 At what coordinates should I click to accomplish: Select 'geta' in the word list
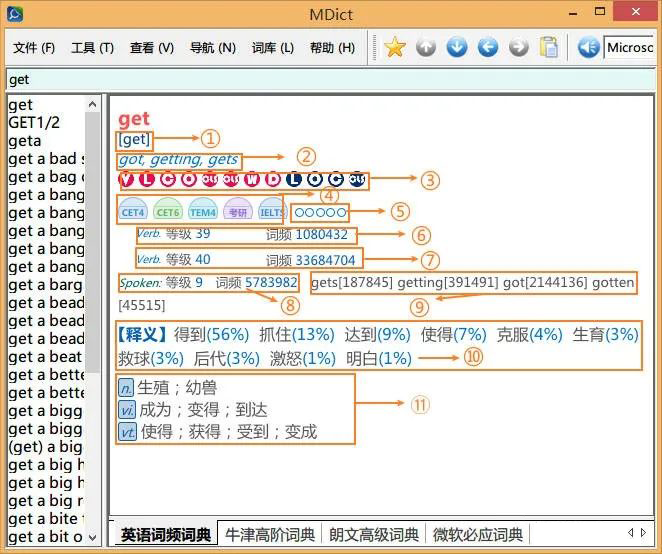(46, 141)
